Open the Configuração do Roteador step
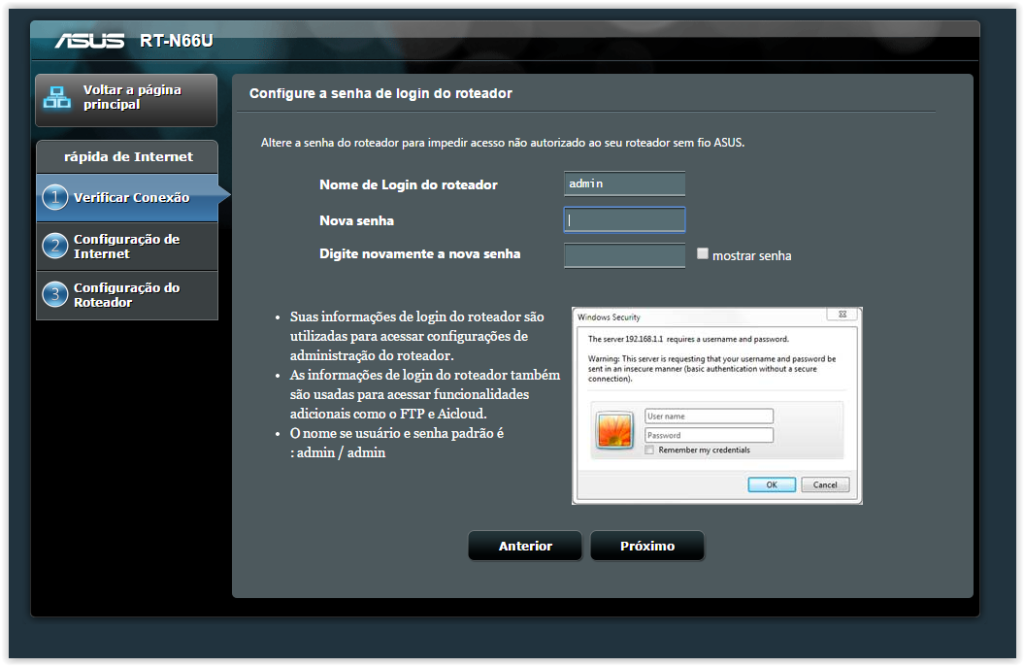 [127, 295]
